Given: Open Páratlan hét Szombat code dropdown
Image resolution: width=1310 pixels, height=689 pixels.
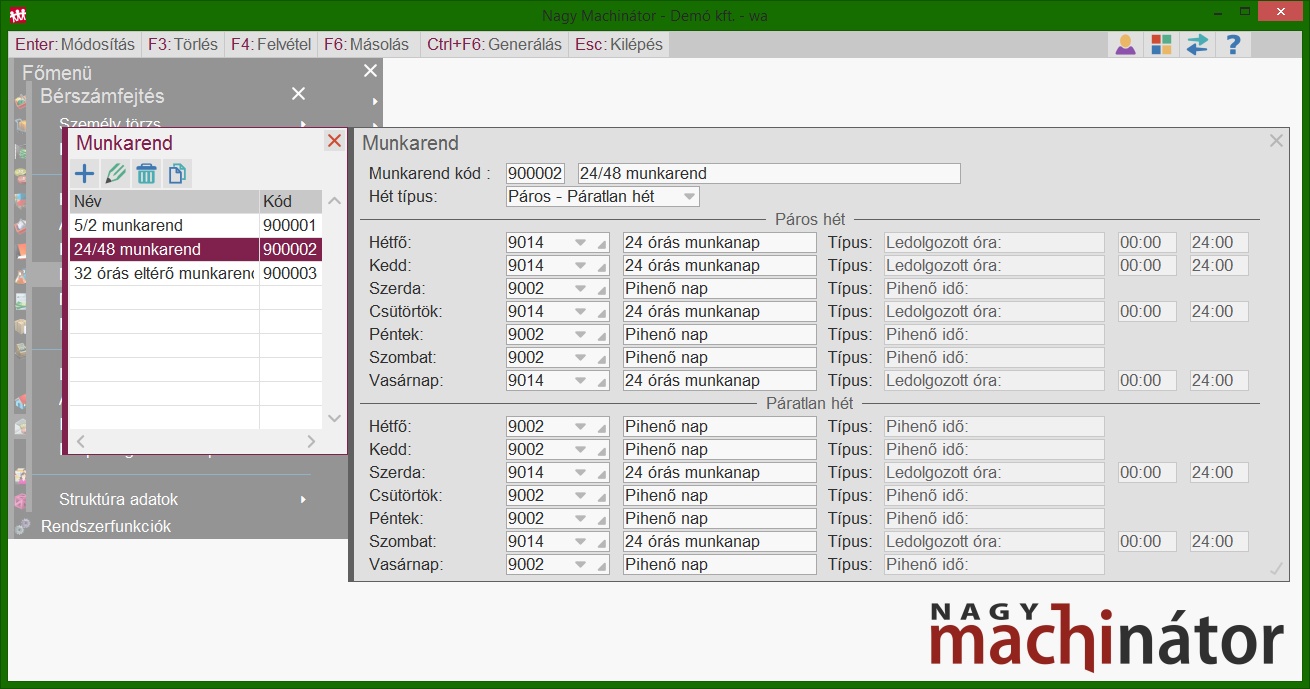Looking at the screenshot, I should click(580, 542).
